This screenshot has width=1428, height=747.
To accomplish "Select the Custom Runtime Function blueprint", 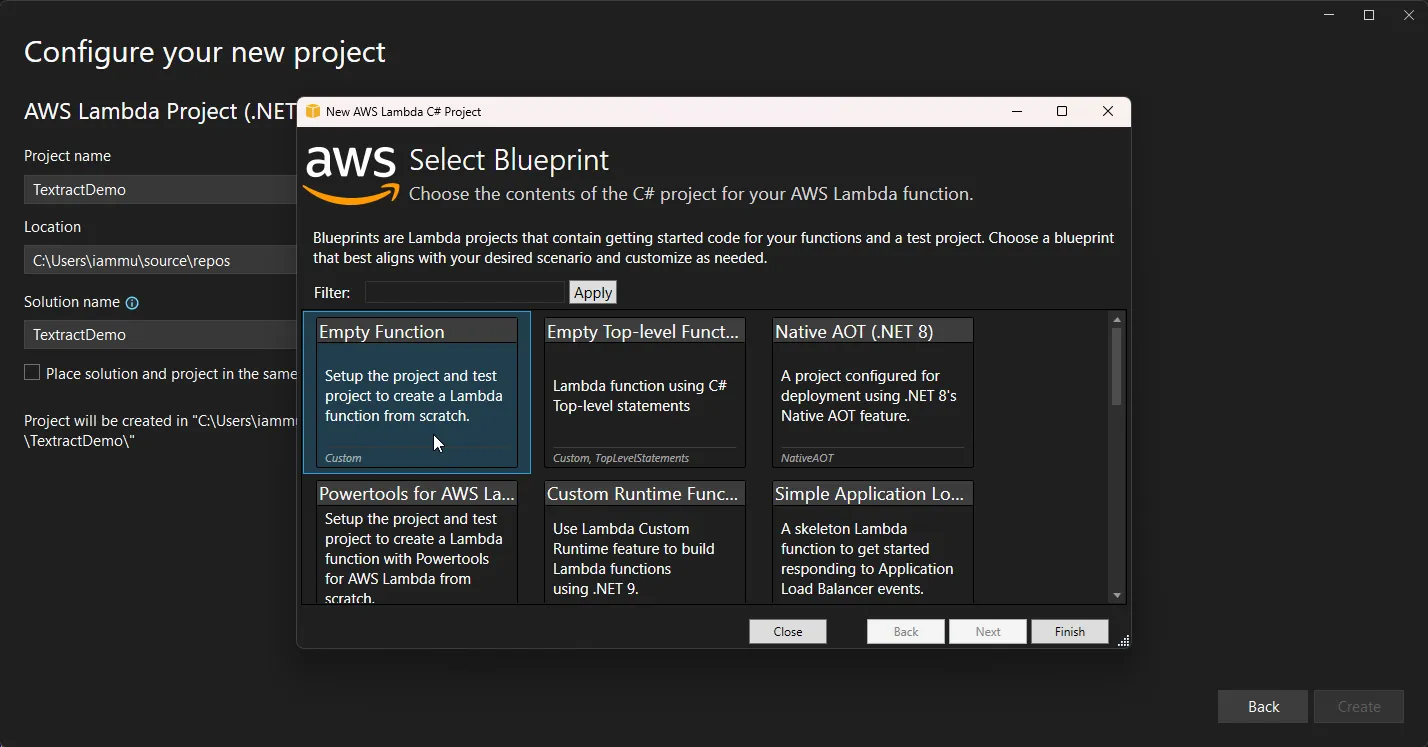I will coord(645,545).
